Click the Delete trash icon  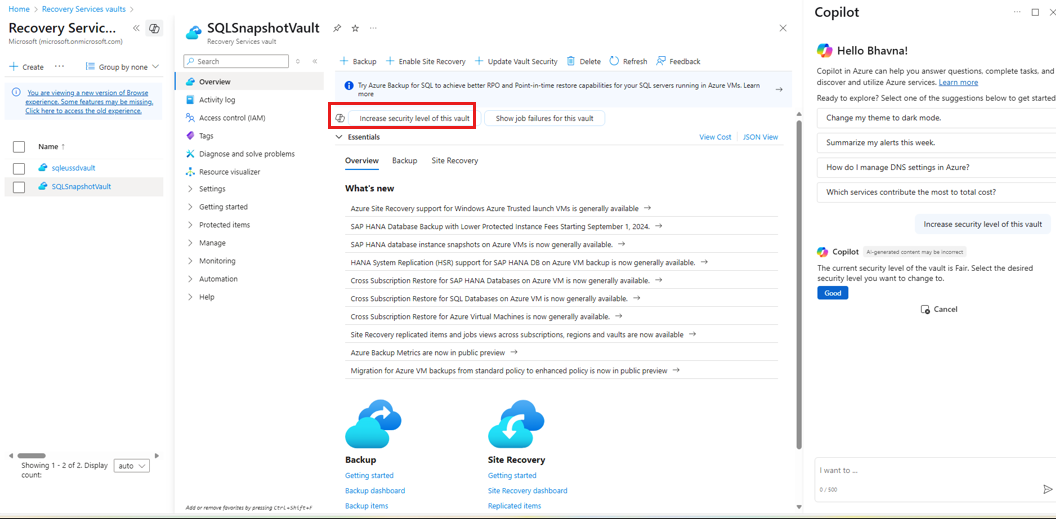[x=571, y=61]
